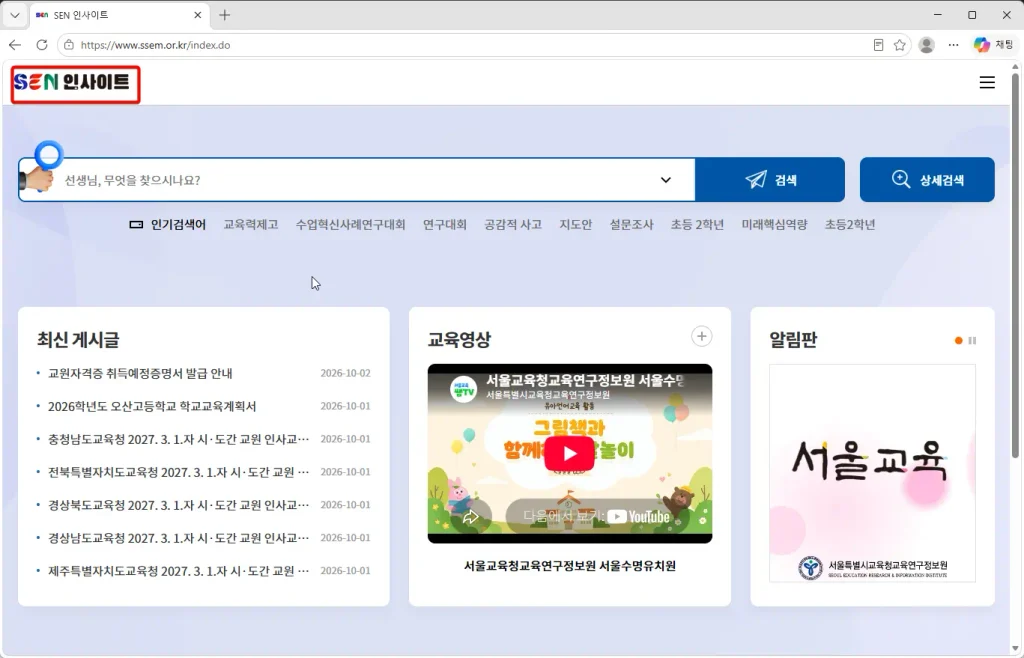This screenshot has width=1024, height=658.
Task: Click date 2026-10-02
Action: tap(345, 373)
